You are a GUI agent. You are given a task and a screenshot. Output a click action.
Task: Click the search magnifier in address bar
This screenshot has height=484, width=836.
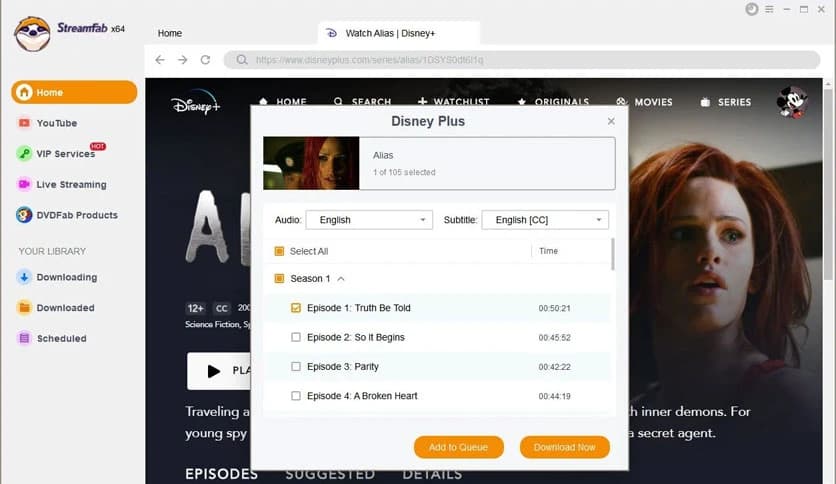tap(242, 60)
